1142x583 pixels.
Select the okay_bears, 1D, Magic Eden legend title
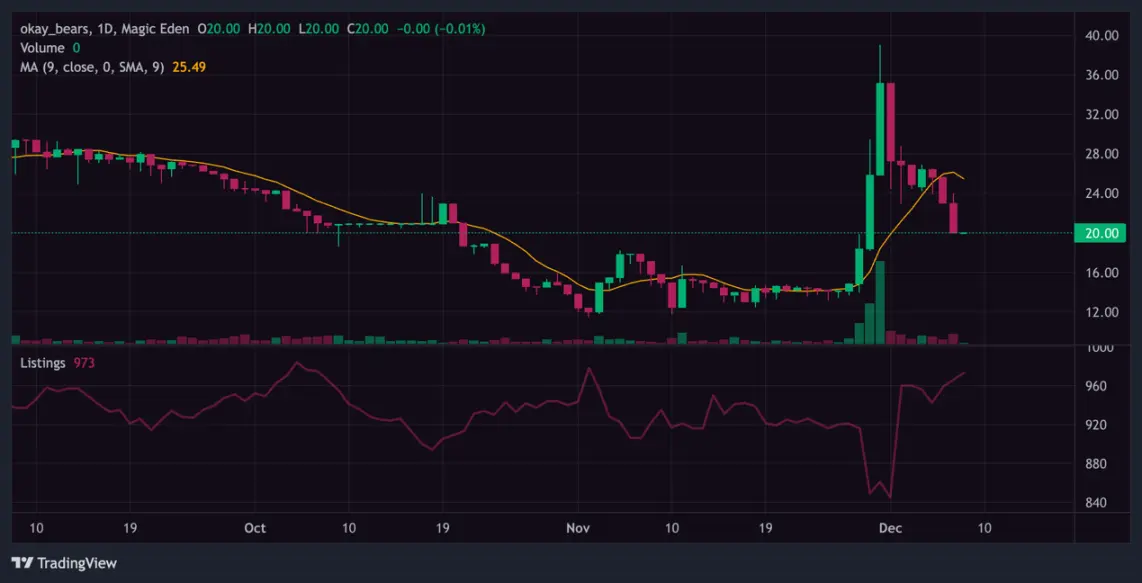click(x=104, y=29)
